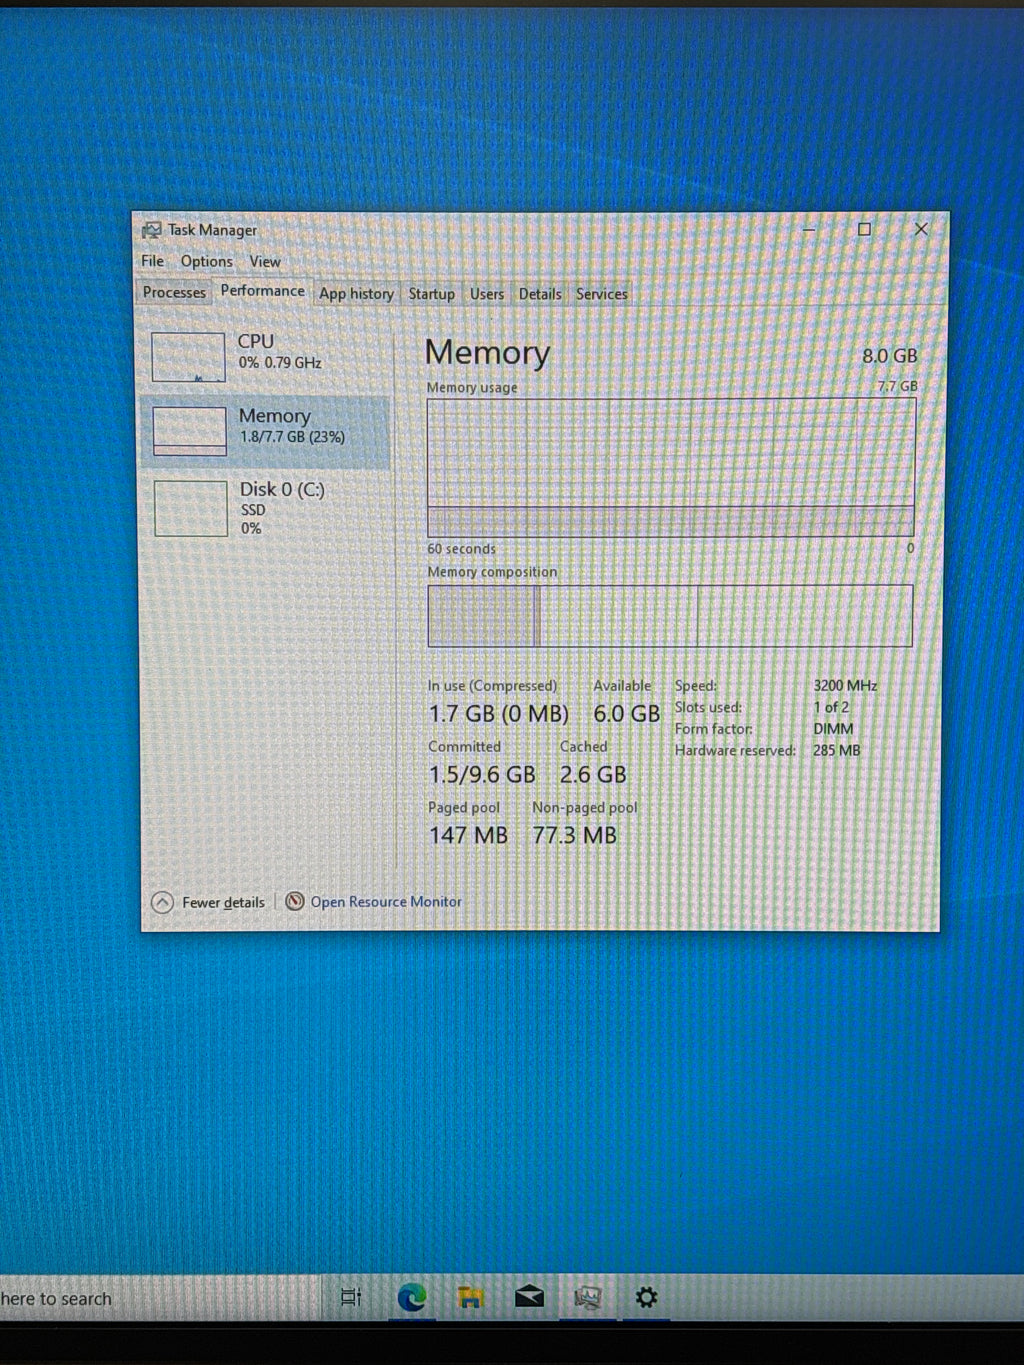Select the CPU performance item
Screen dimensions: 1024x1365
266,356
